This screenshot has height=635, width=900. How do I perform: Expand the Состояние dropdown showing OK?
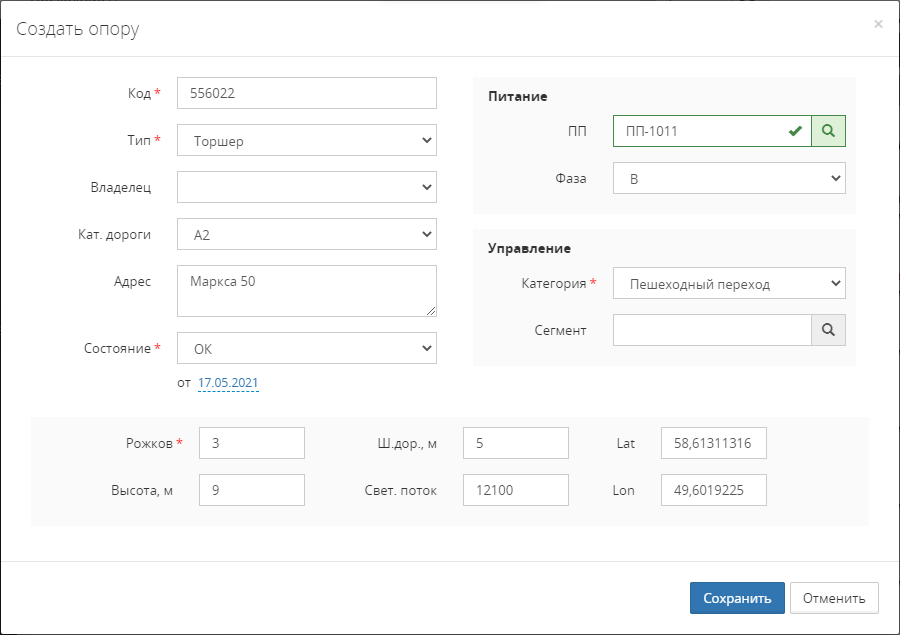306,348
